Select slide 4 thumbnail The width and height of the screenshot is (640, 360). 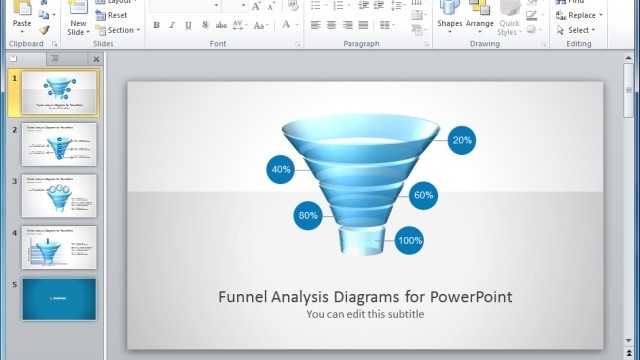(59, 247)
